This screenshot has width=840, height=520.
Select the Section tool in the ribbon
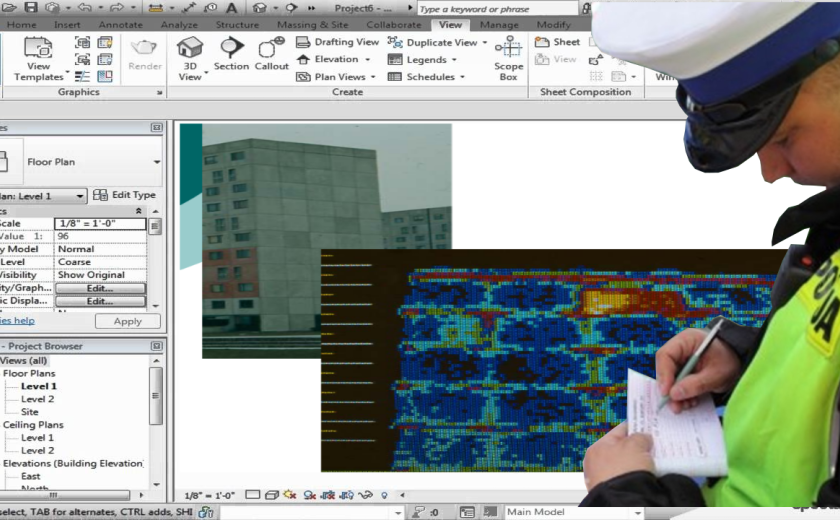click(231, 54)
